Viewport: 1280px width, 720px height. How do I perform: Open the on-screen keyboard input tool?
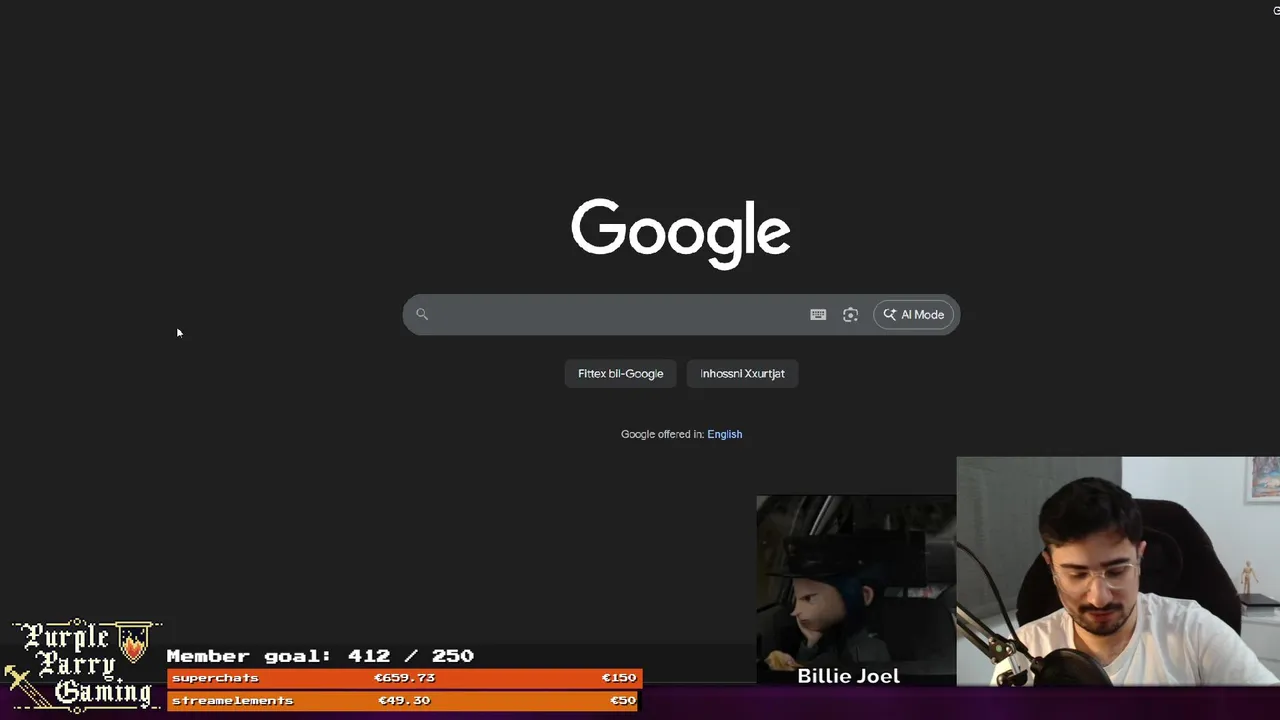[x=818, y=314]
